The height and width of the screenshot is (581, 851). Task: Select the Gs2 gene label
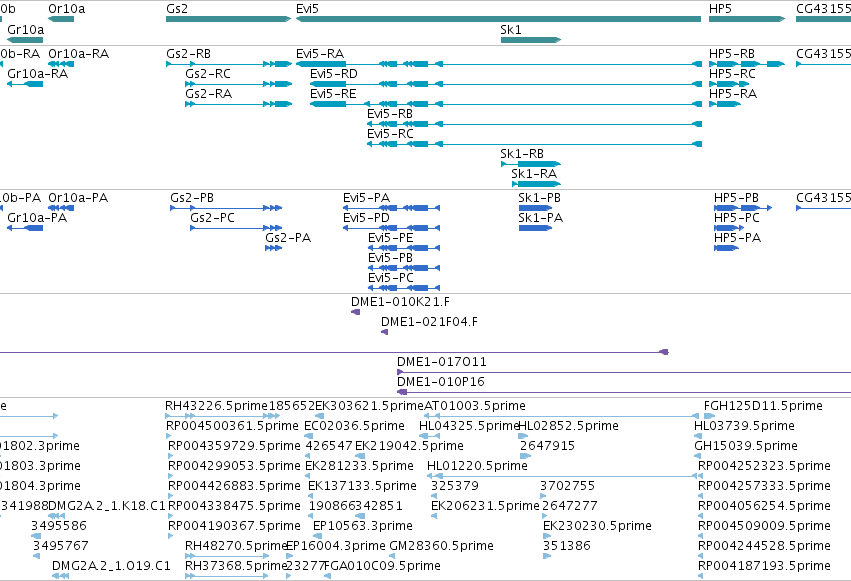(177, 9)
